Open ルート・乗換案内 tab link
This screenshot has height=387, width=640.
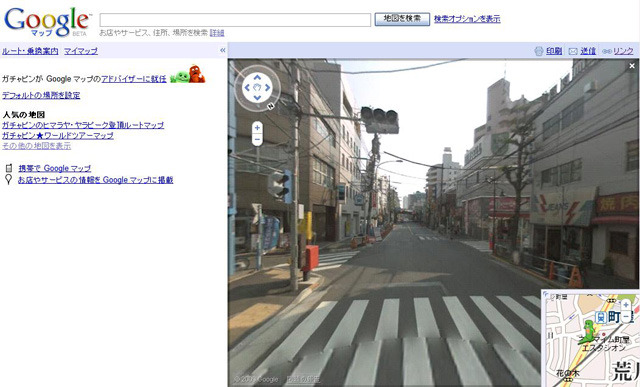(x=30, y=51)
